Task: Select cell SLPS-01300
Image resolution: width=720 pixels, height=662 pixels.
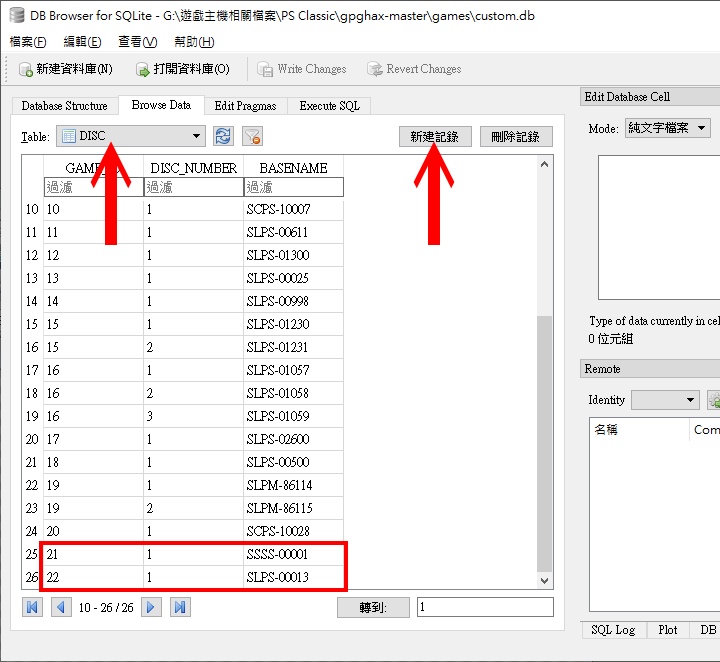Action: pos(293,255)
